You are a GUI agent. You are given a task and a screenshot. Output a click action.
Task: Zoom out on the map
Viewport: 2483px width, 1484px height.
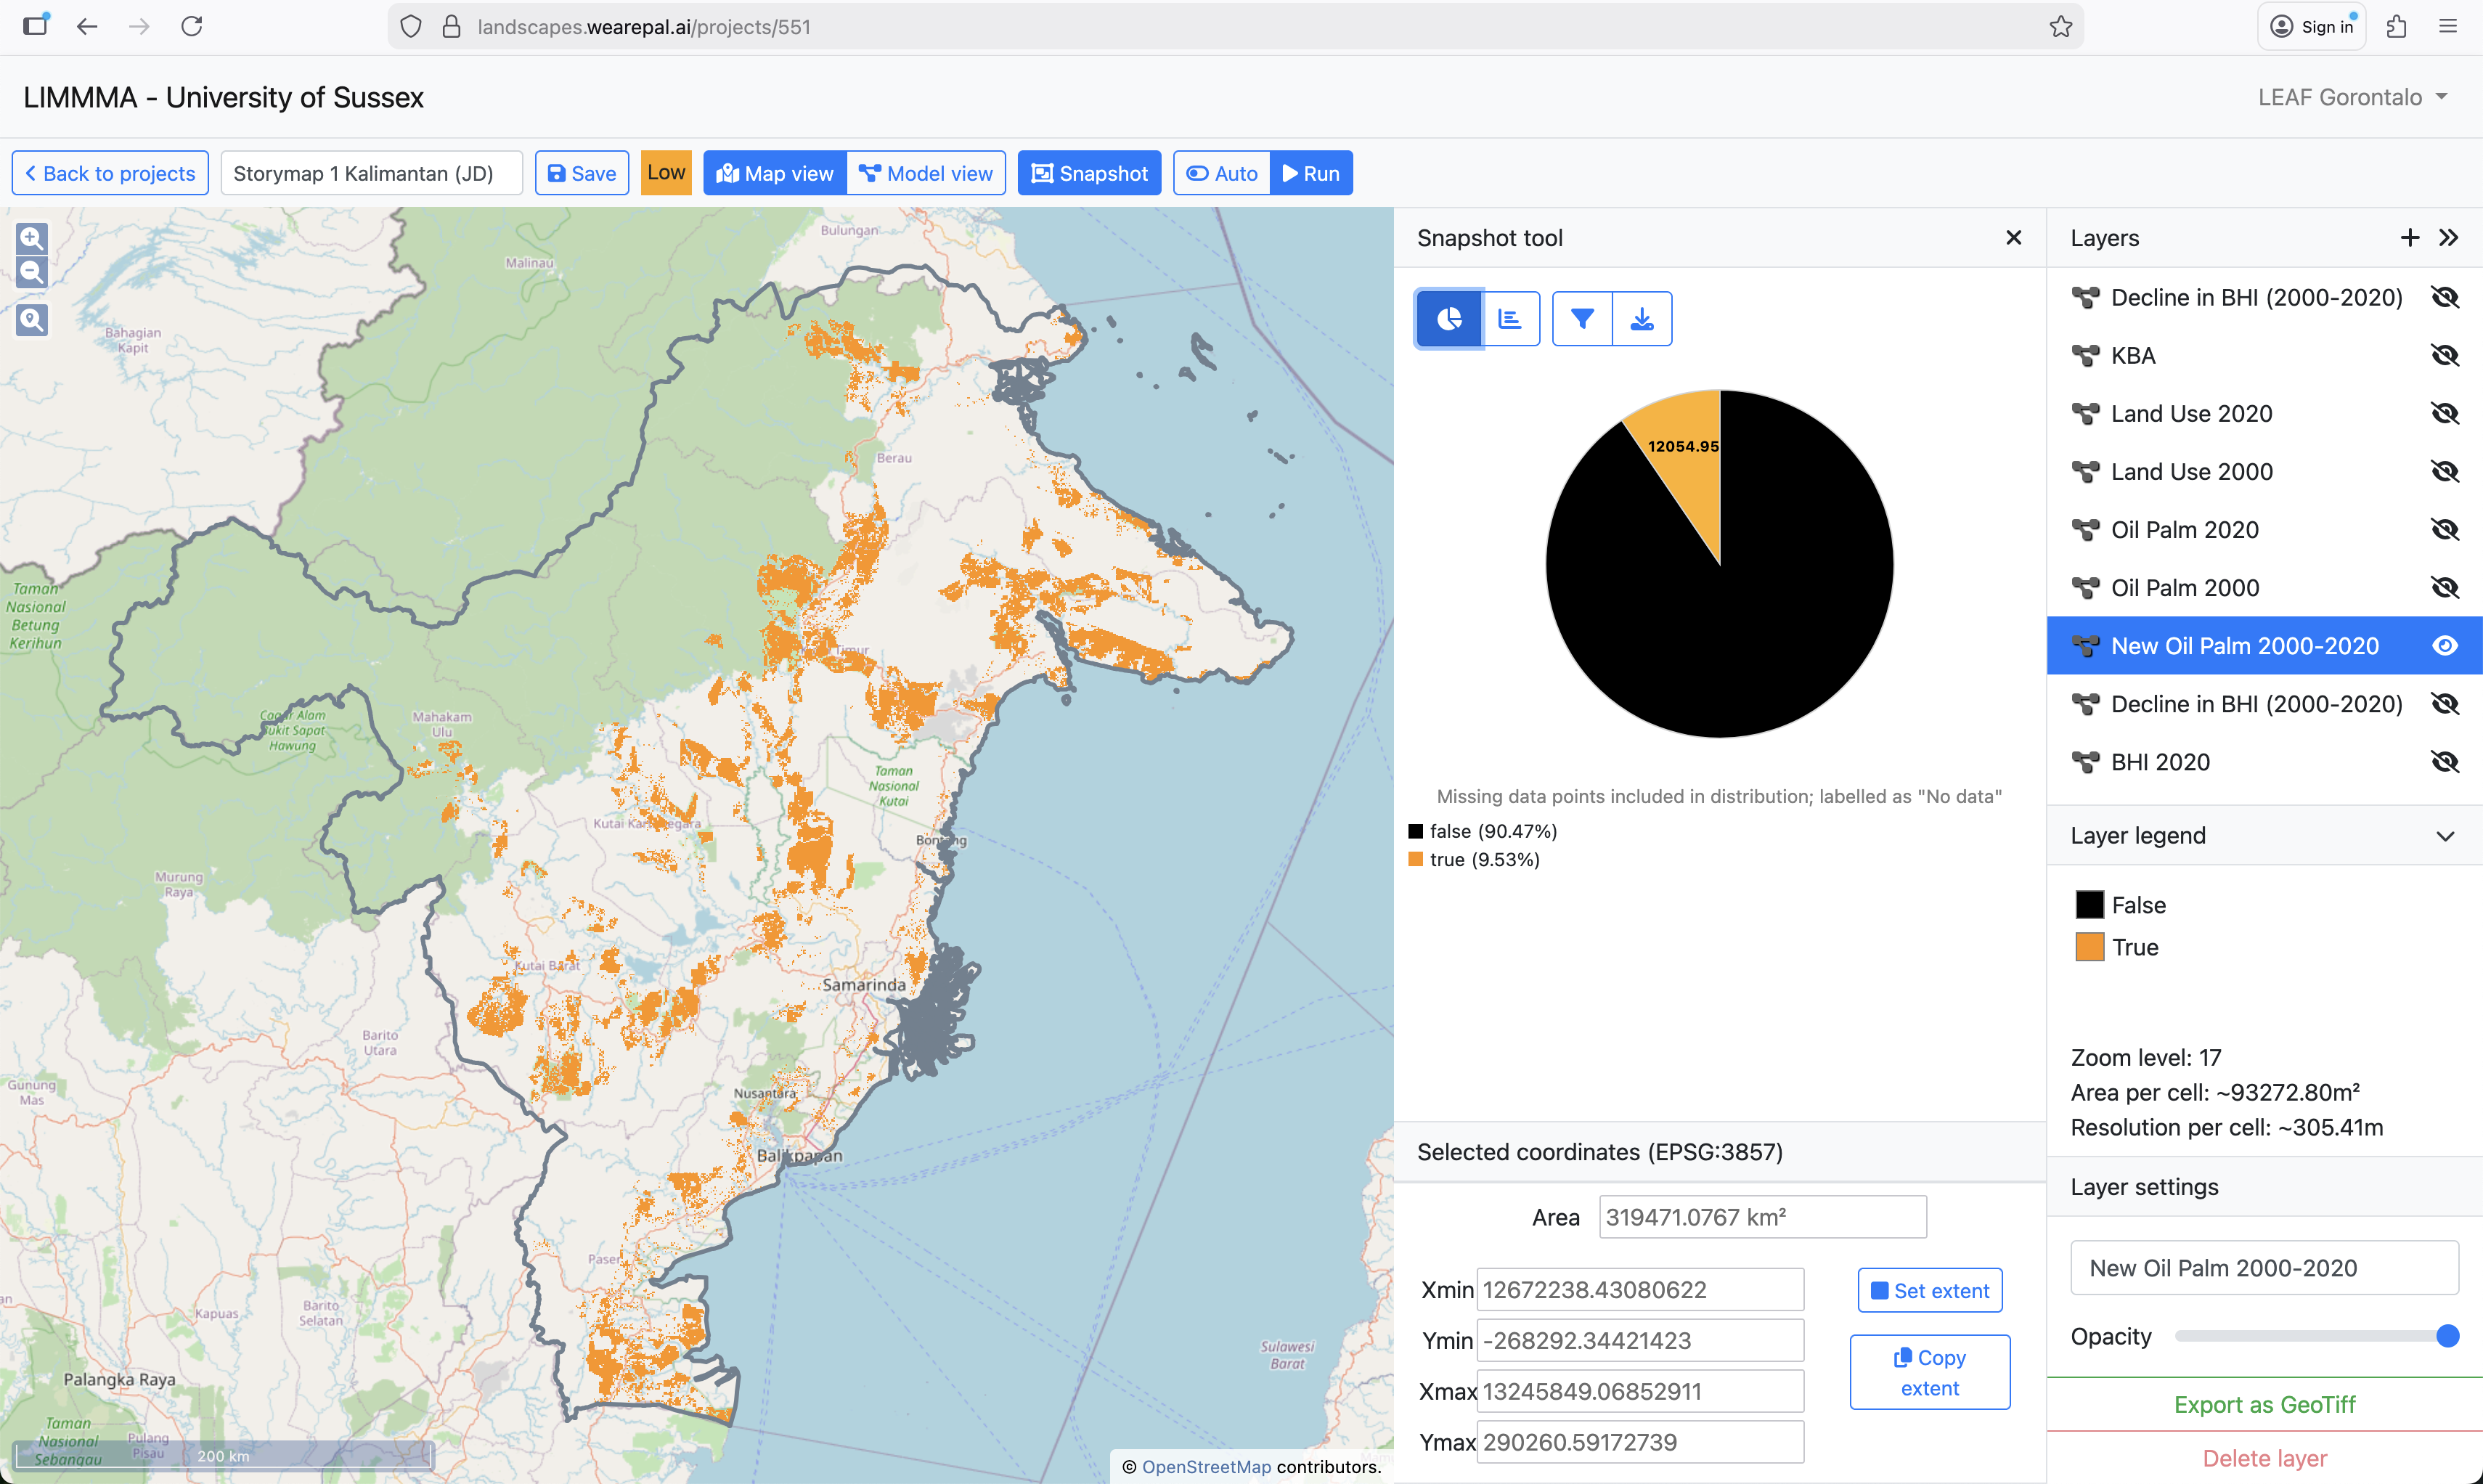(x=32, y=272)
